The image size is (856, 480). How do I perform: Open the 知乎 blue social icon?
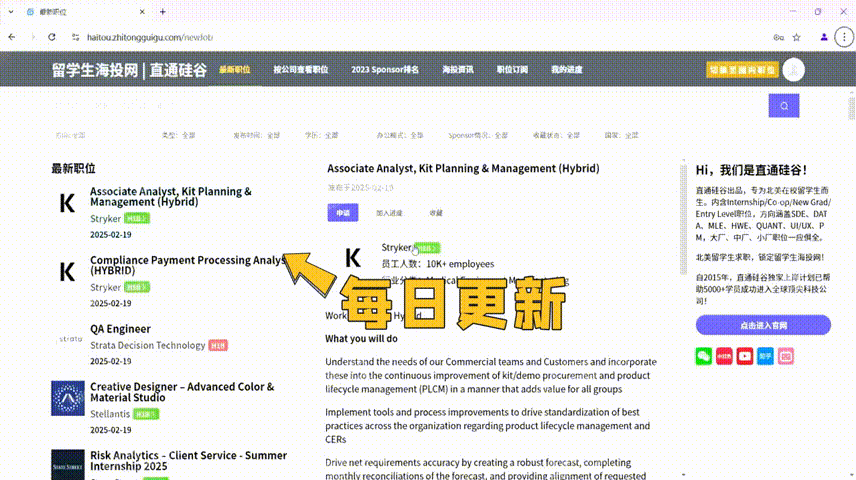point(765,356)
